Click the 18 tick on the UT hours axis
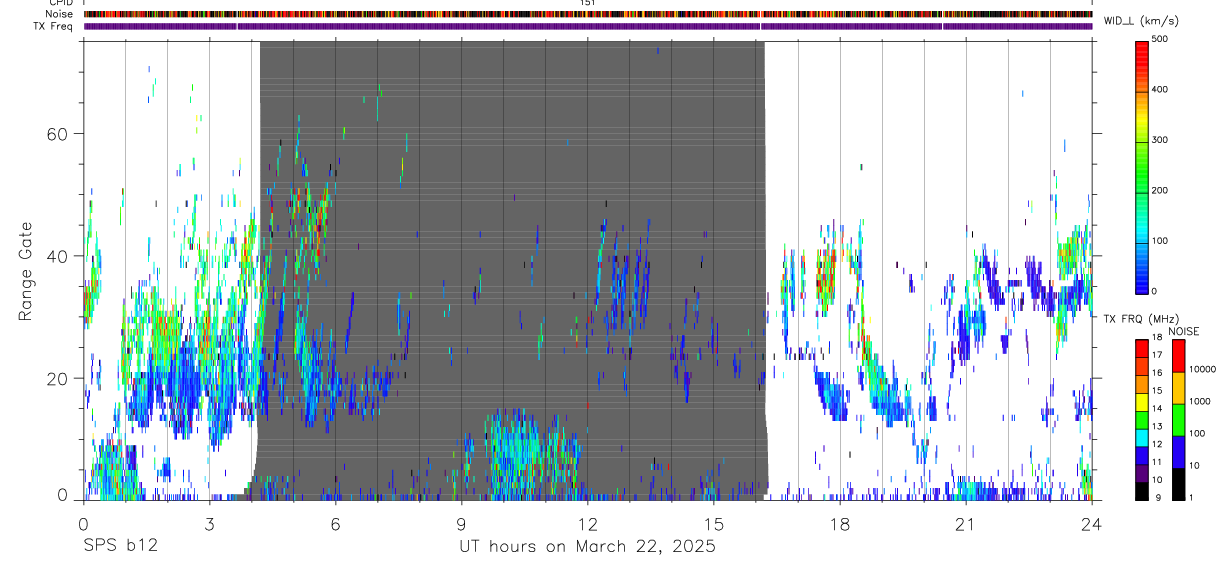The width and height of the screenshot is (1228, 567). 839,523
